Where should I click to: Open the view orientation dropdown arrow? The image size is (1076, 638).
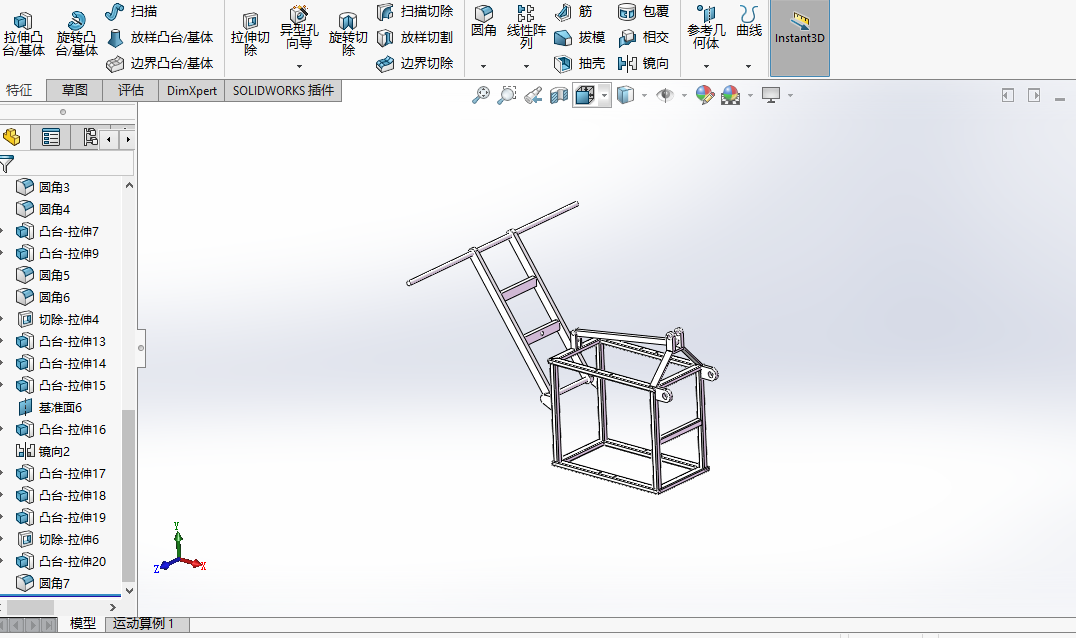pos(604,95)
